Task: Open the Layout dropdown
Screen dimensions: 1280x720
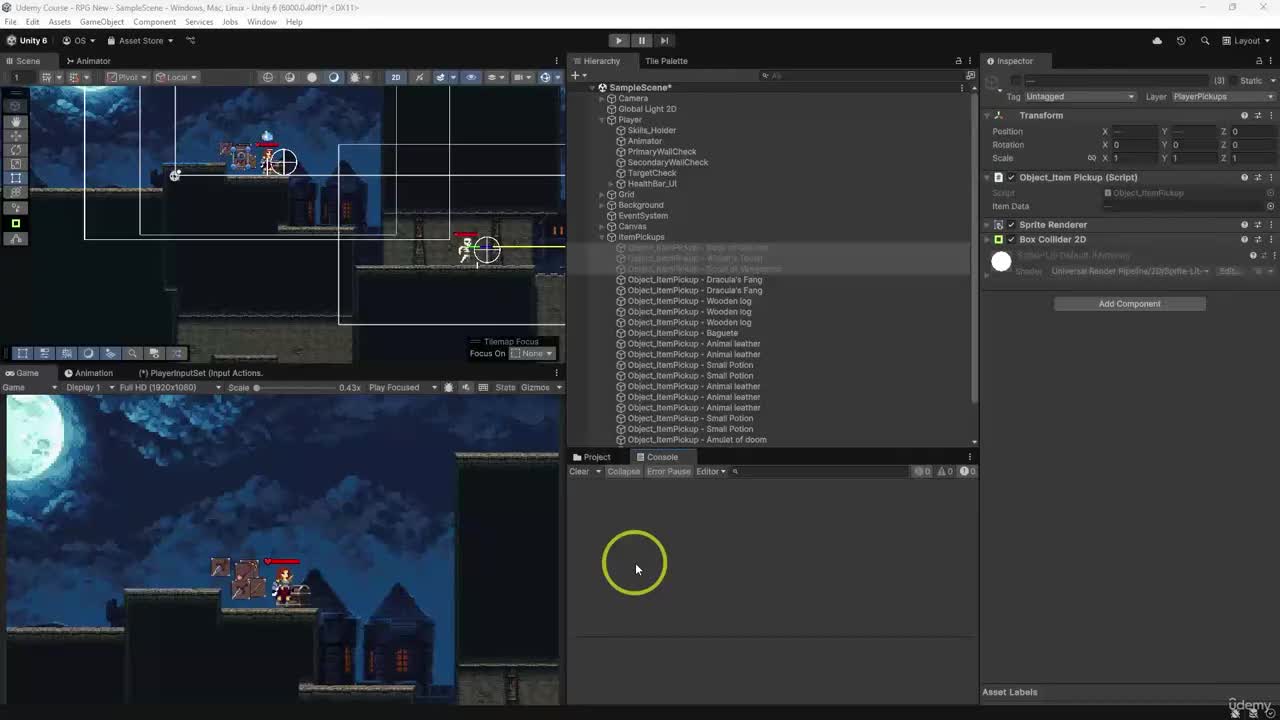Action: [1247, 41]
